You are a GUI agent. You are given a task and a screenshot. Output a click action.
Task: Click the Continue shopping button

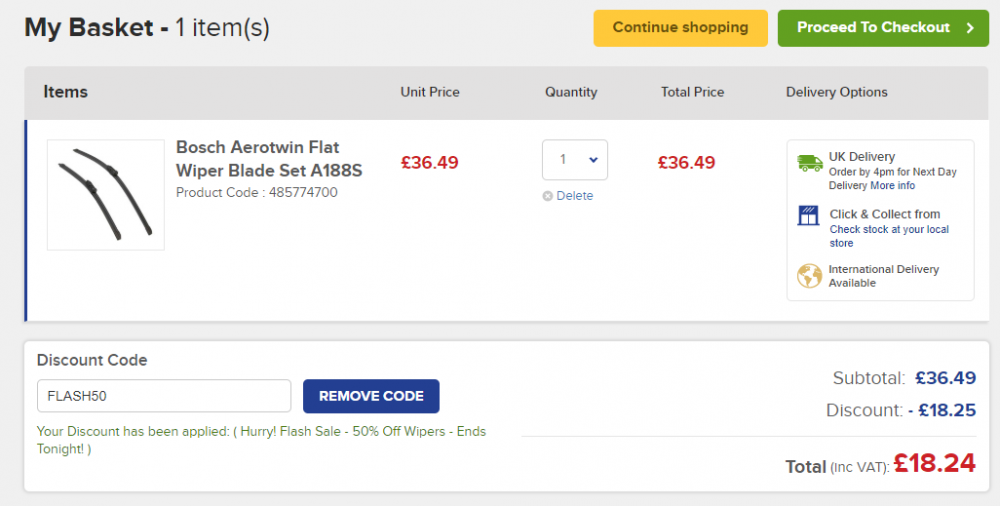click(680, 28)
